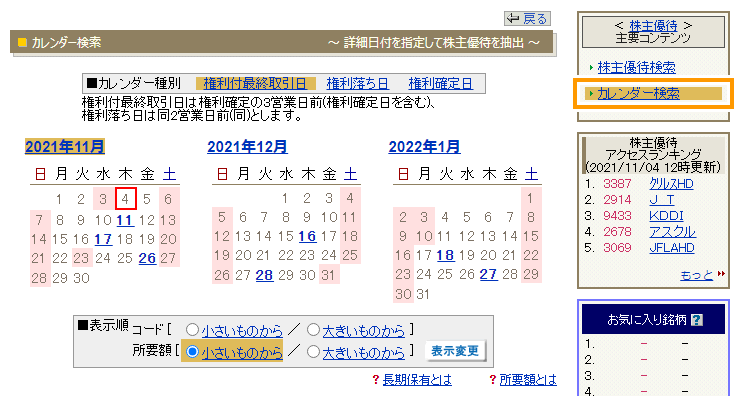Select 所要額 小さいものから radio button
Image resolution: width=738 pixels, height=396 pixels.
(192, 352)
